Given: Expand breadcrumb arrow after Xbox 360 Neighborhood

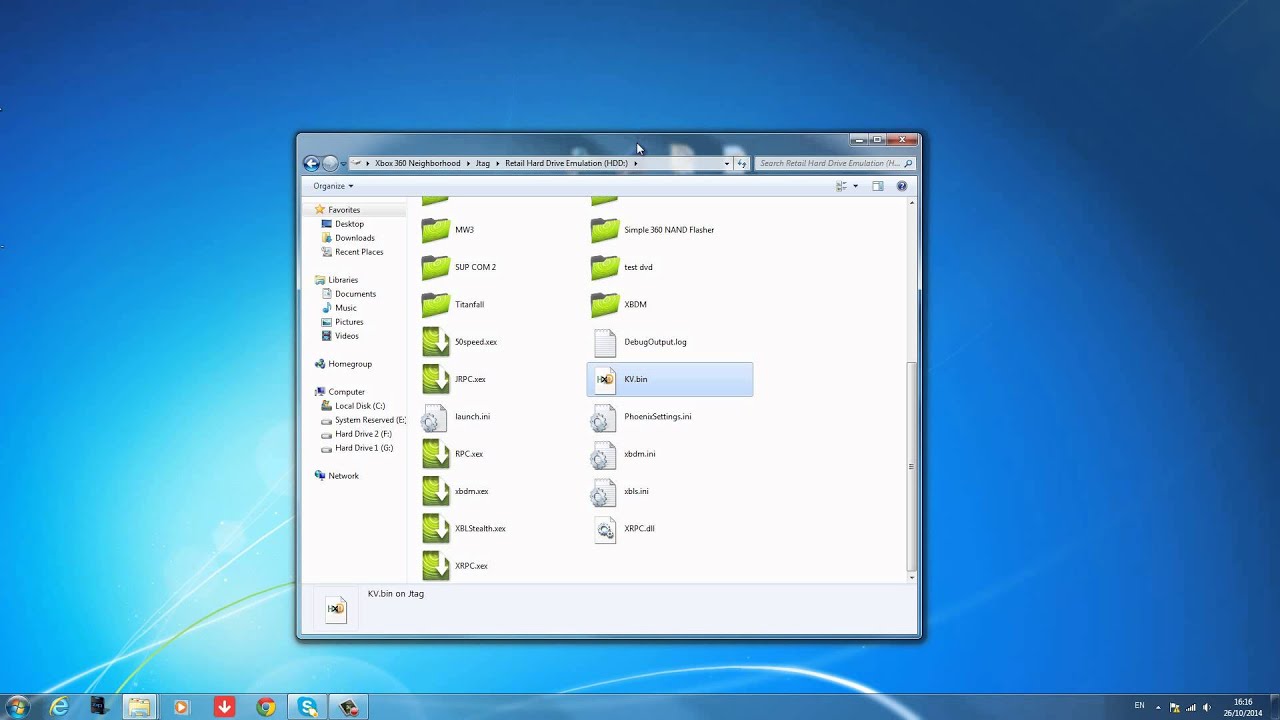Looking at the screenshot, I should [x=467, y=163].
